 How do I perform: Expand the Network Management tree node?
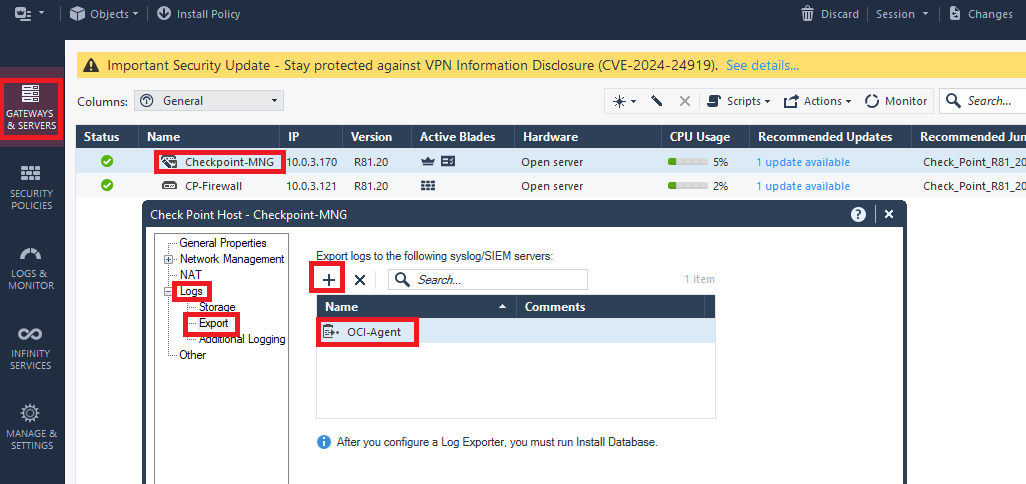(x=169, y=259)
